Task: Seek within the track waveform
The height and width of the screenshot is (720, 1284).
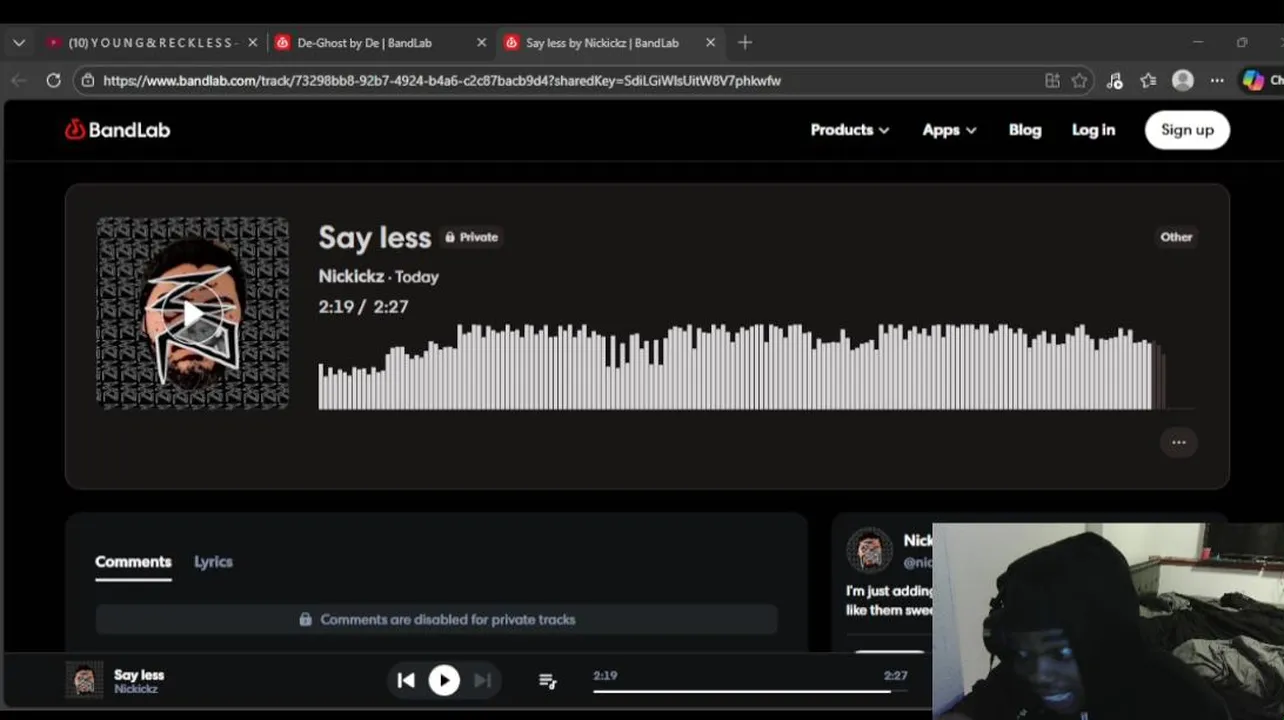Action: click(x=756, y=366)
